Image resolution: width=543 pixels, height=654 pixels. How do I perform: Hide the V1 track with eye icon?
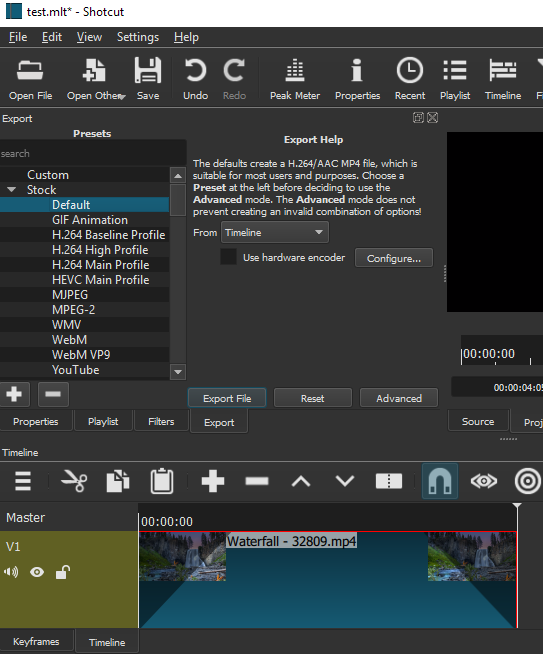pos(37,572)
